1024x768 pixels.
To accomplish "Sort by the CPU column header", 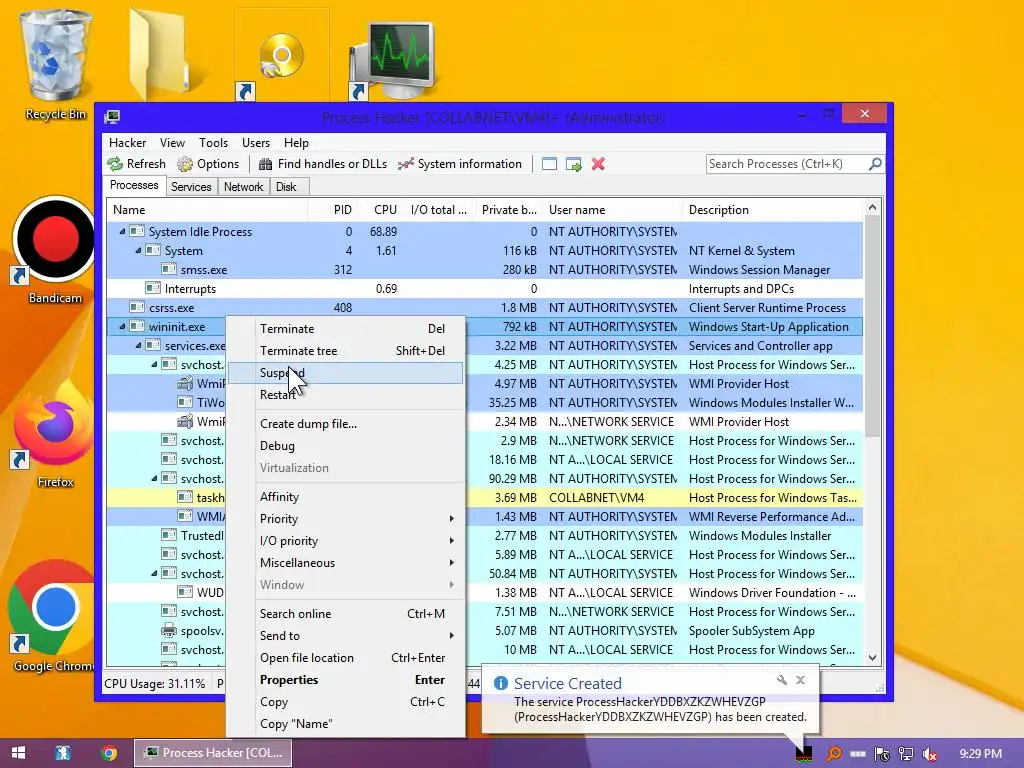I will coord(379,210).
